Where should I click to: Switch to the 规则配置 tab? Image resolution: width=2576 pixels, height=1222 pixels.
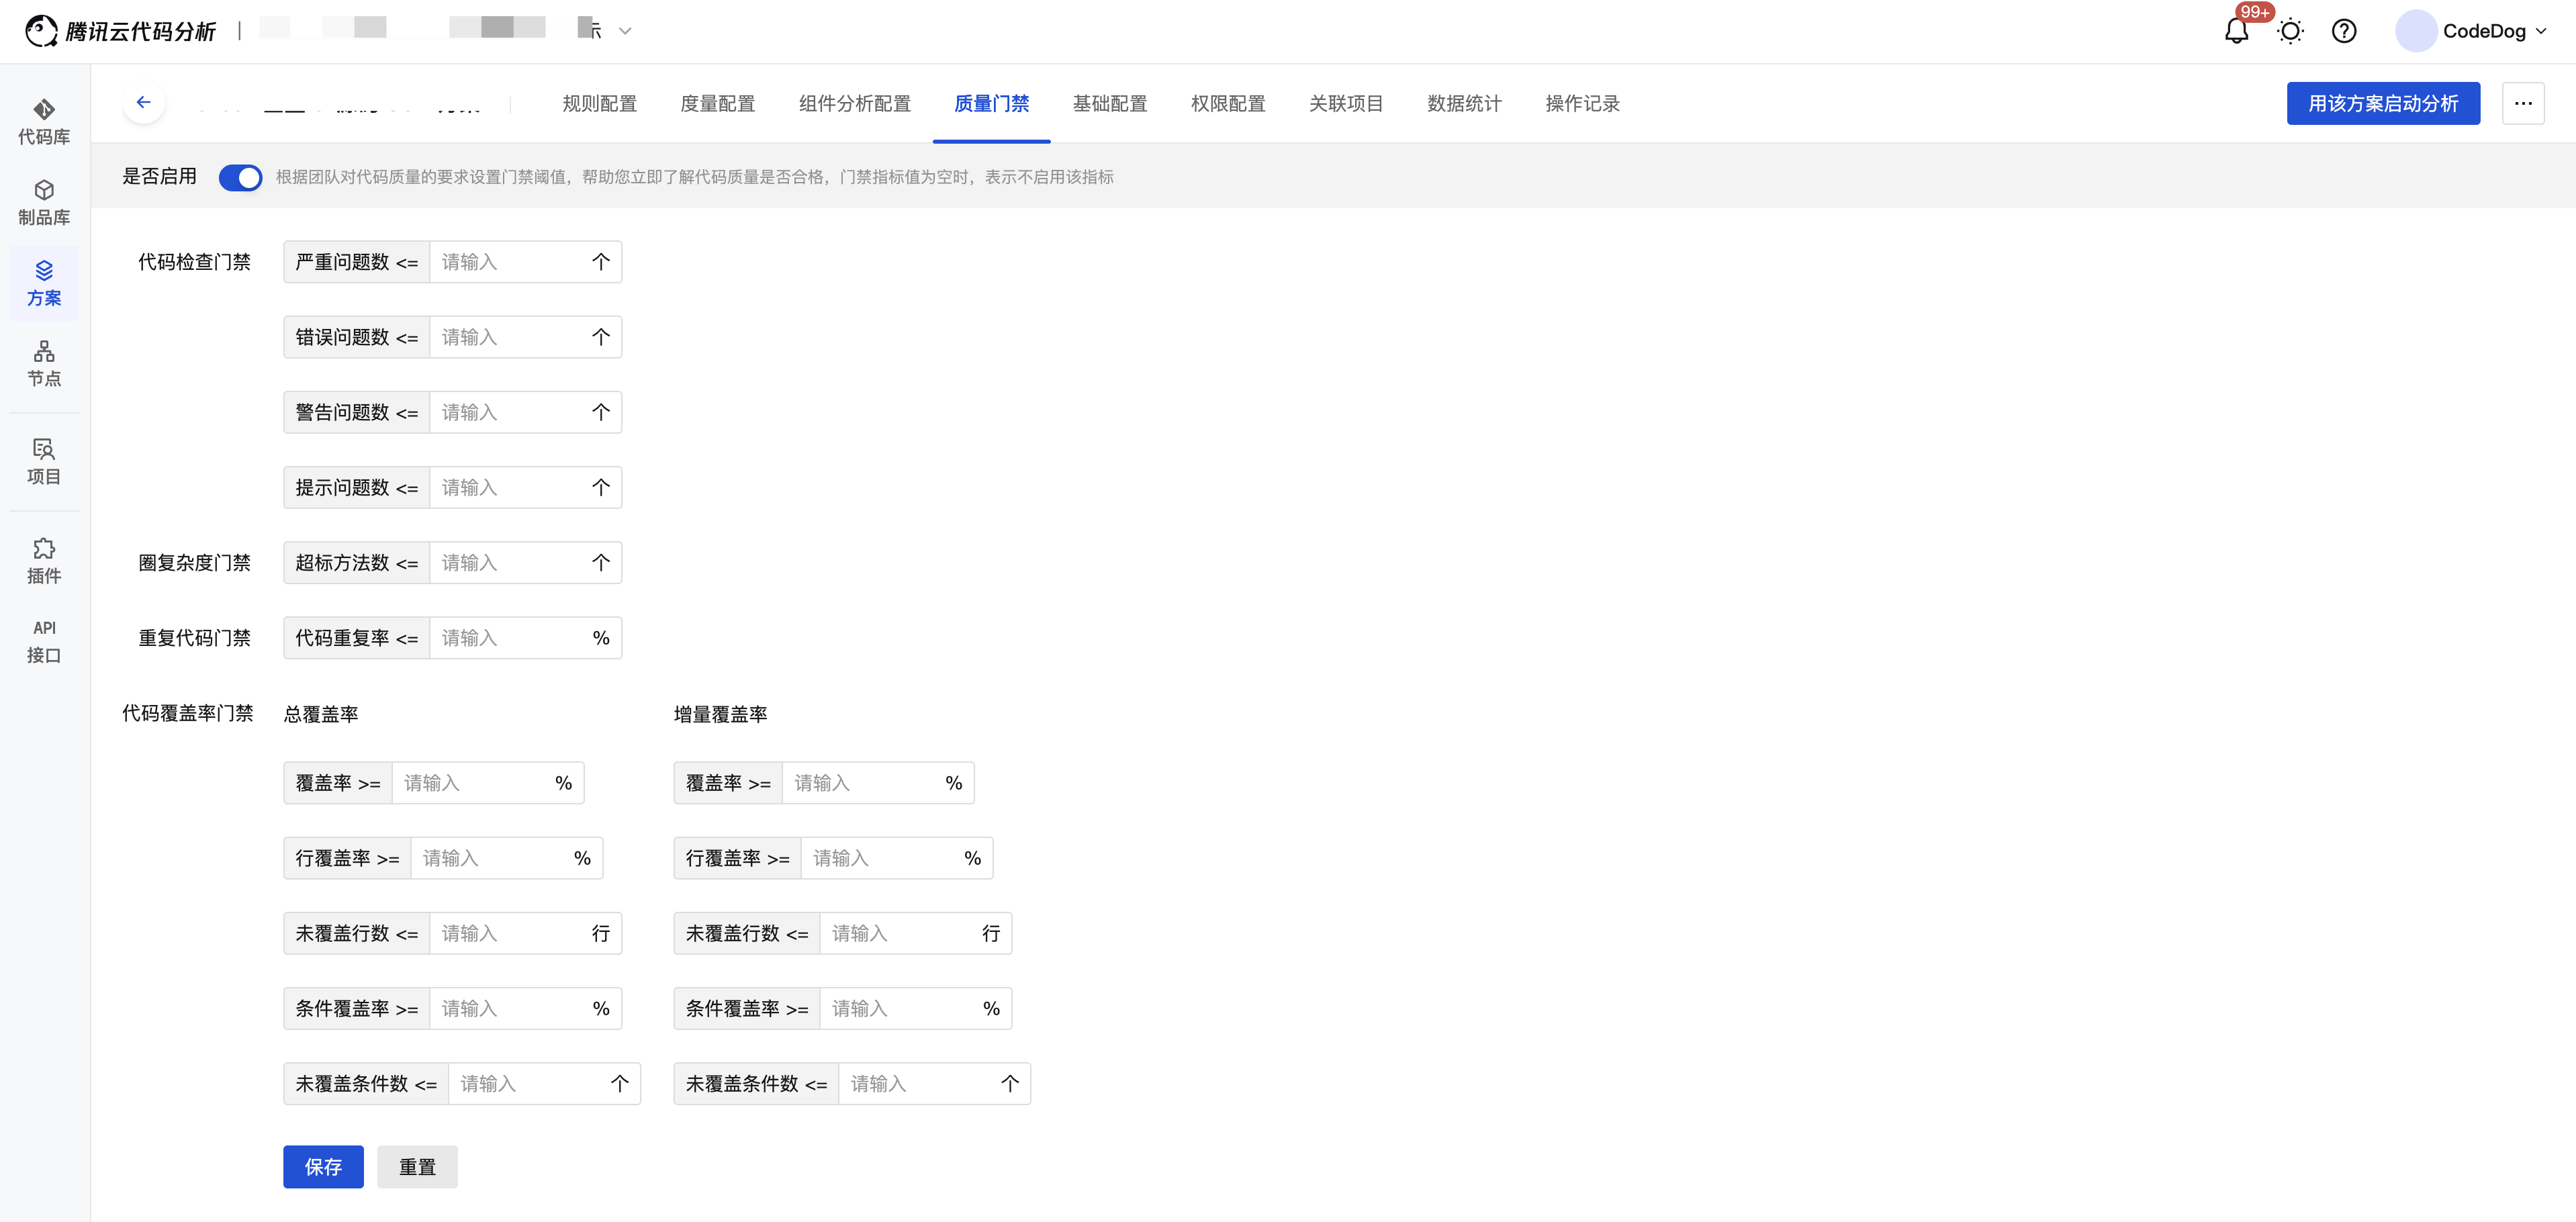[599, 103]
